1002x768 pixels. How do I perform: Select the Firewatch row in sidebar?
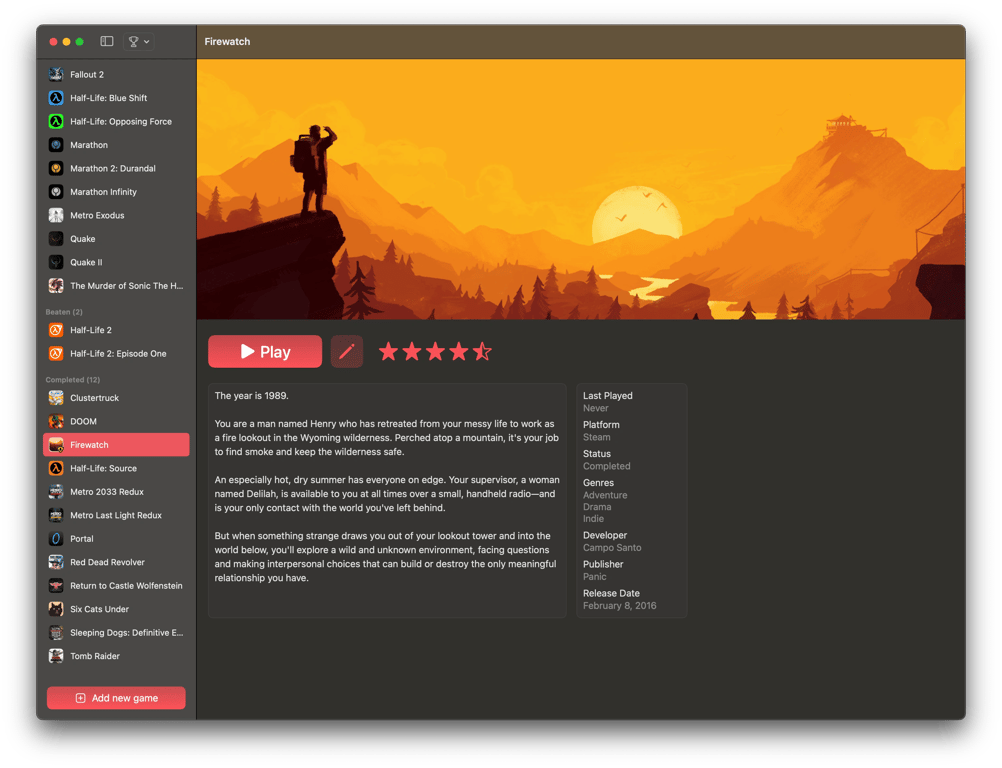click(116, 445)
